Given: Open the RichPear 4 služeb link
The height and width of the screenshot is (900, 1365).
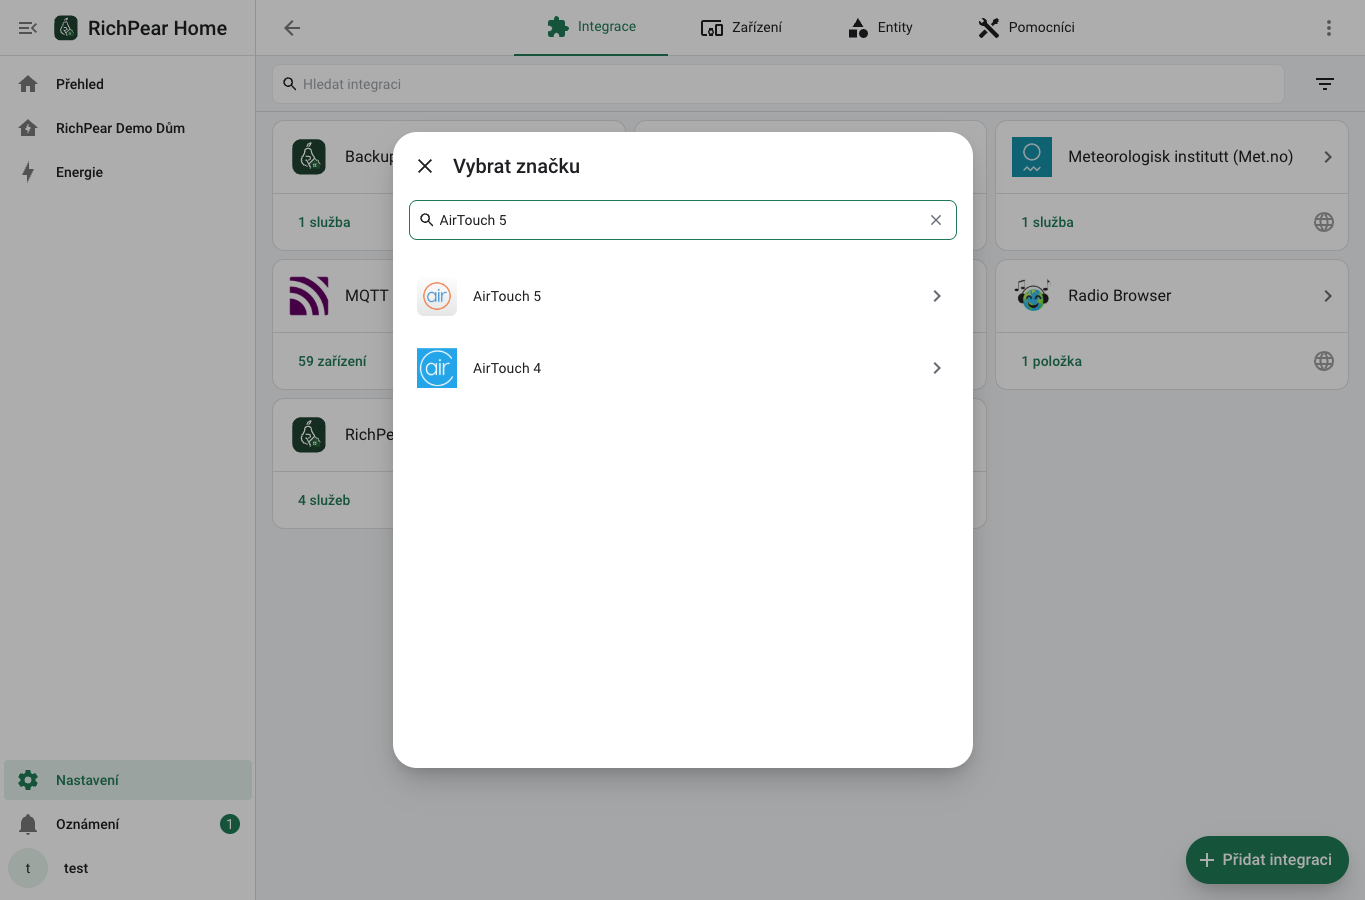Looking at the screenshot, I should 324,500.
